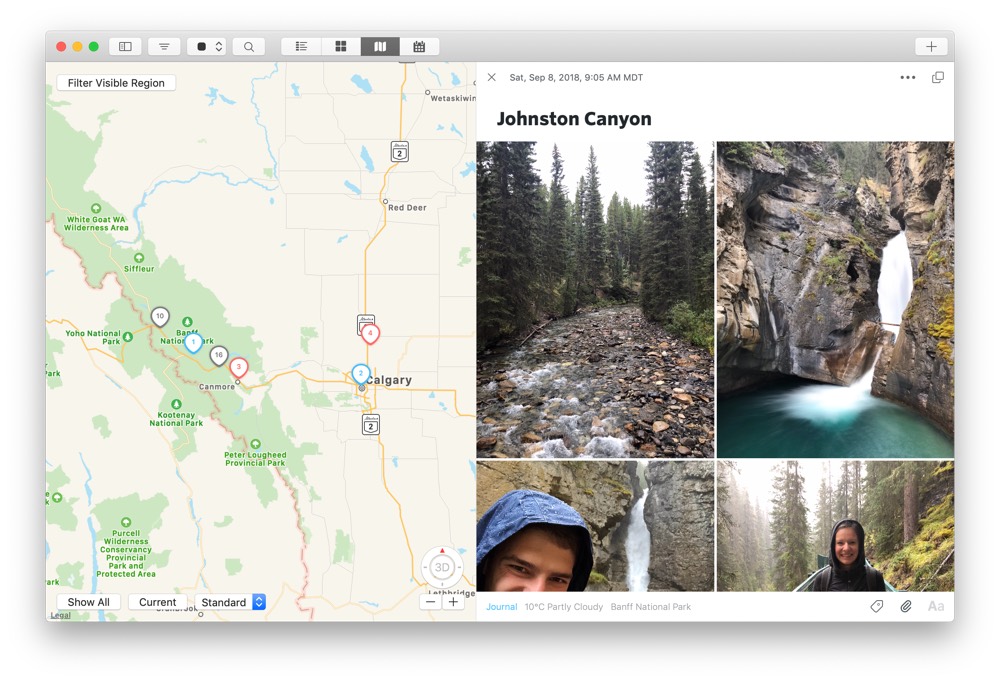Open the Standard map type dropdown
The image size is (1000, 682).
pos(230,602)
